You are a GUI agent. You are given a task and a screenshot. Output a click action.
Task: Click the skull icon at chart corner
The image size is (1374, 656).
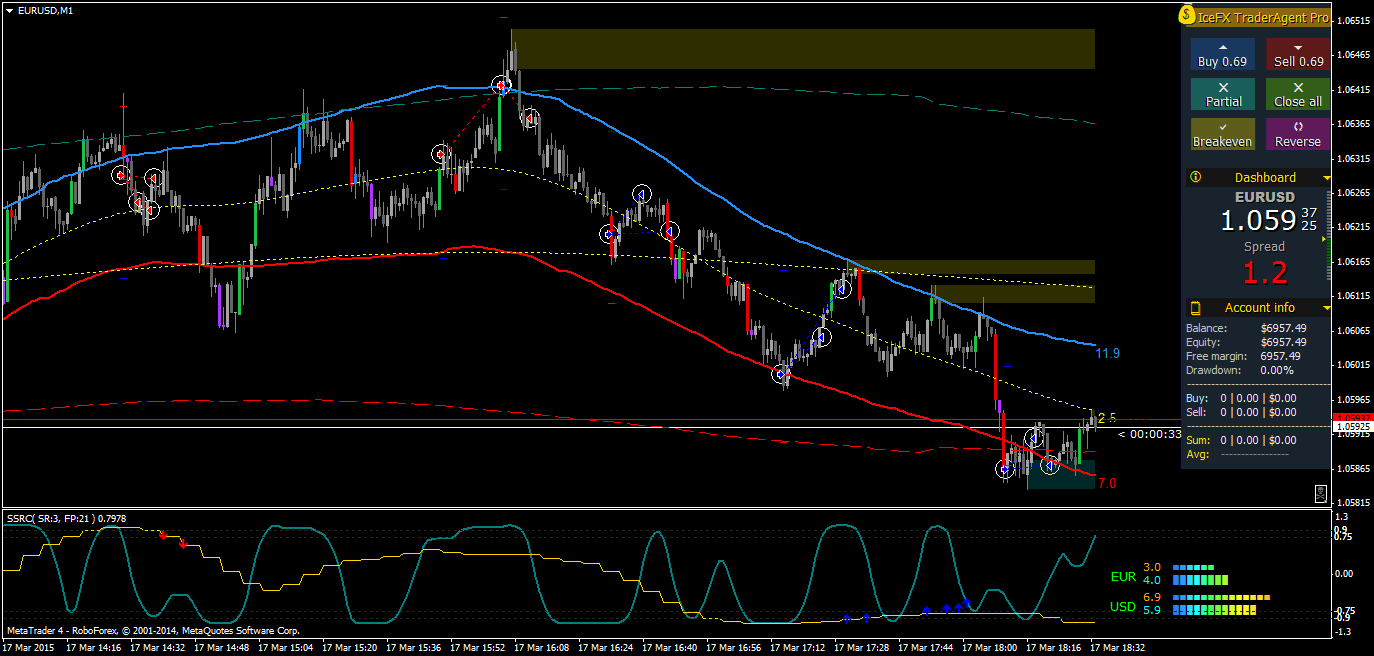click(x=1321, y=493)
